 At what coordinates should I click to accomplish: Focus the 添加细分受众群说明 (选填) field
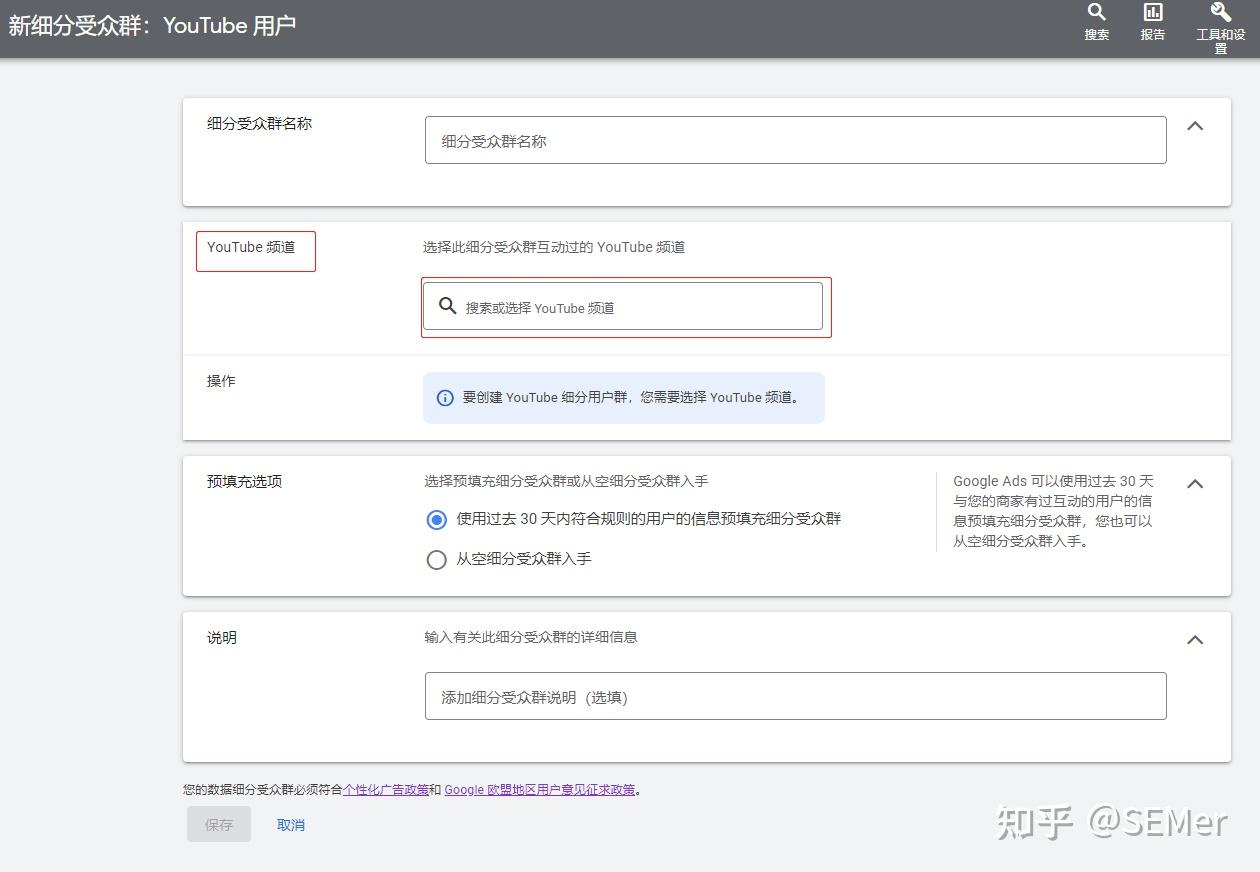795,696
